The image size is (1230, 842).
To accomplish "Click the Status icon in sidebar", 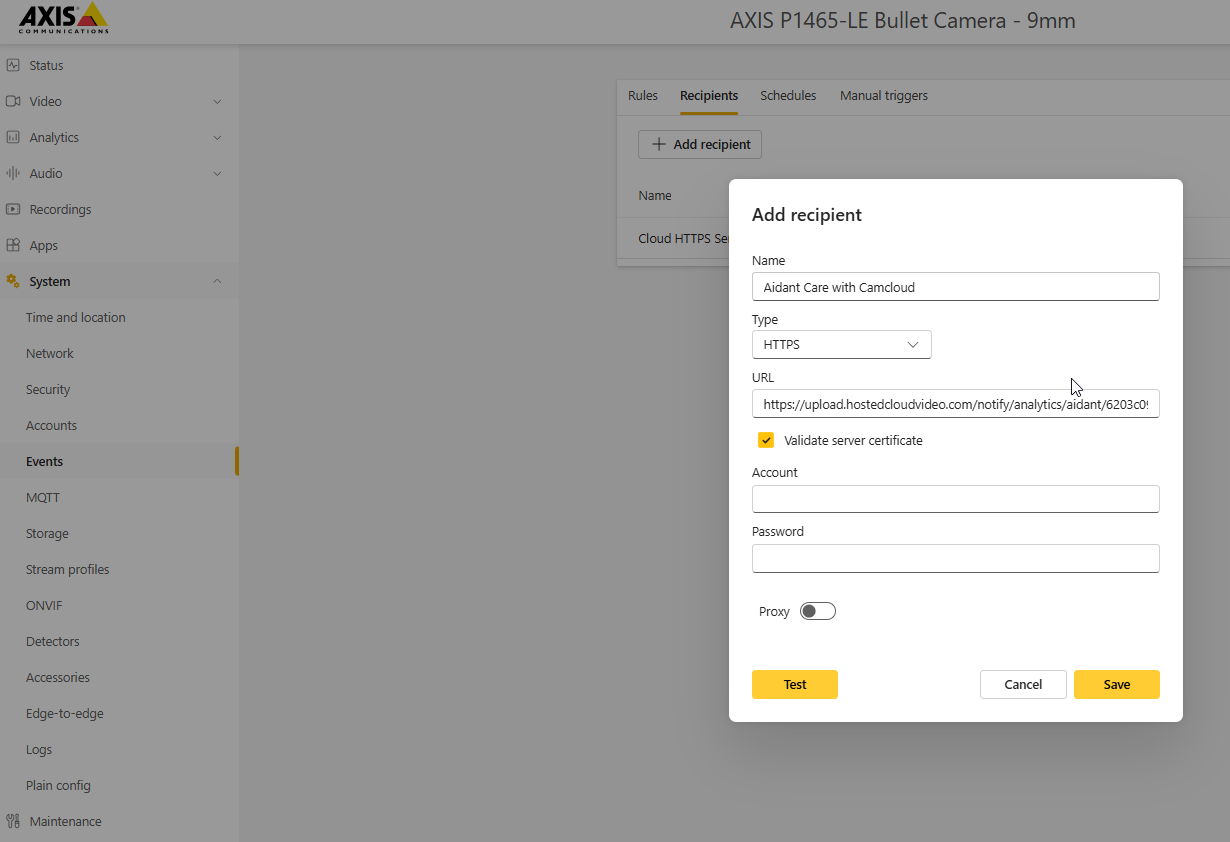I will coord(13,65).
